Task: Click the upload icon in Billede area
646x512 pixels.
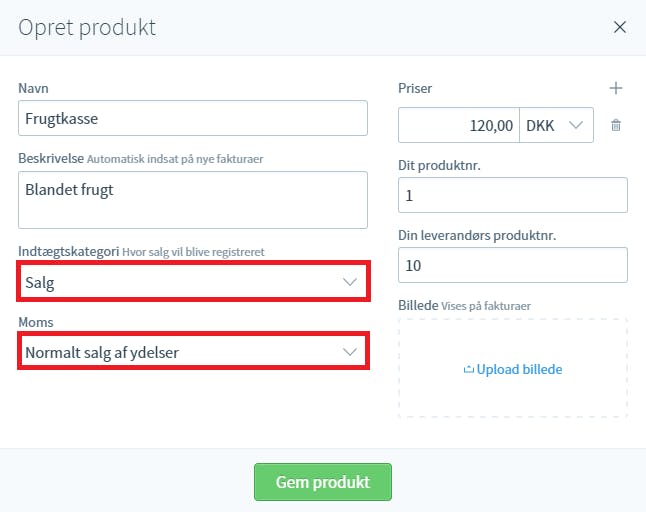Action: (x=468, y=369)
